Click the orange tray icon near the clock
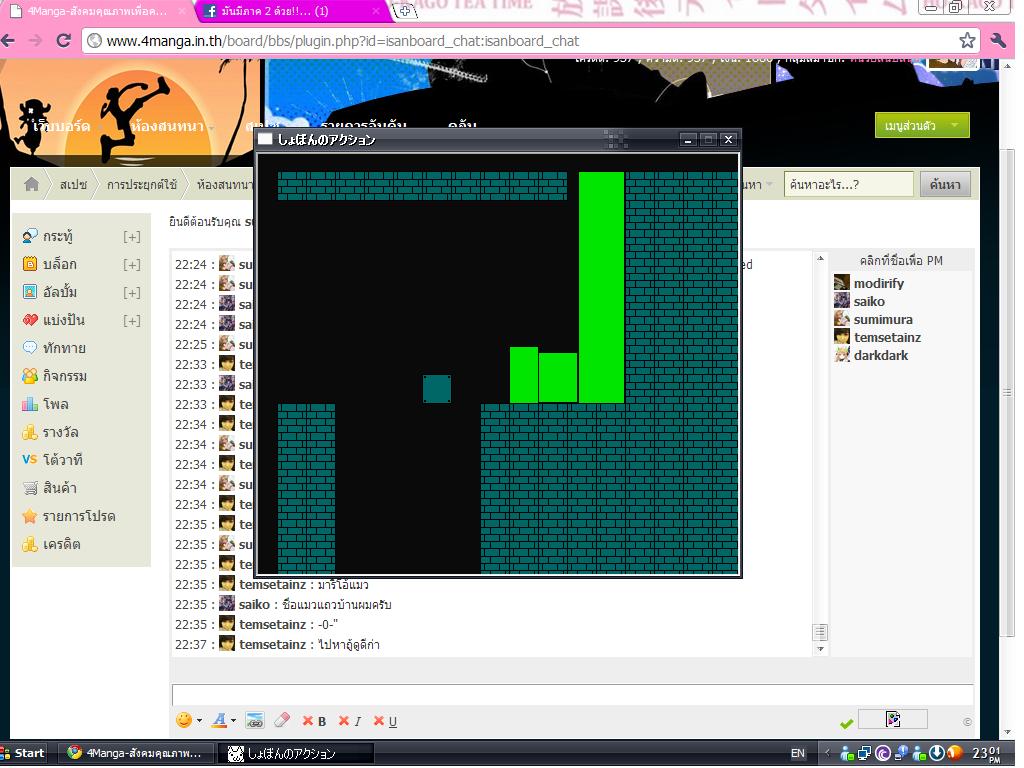1024x768 pixels. coord(954,754)
